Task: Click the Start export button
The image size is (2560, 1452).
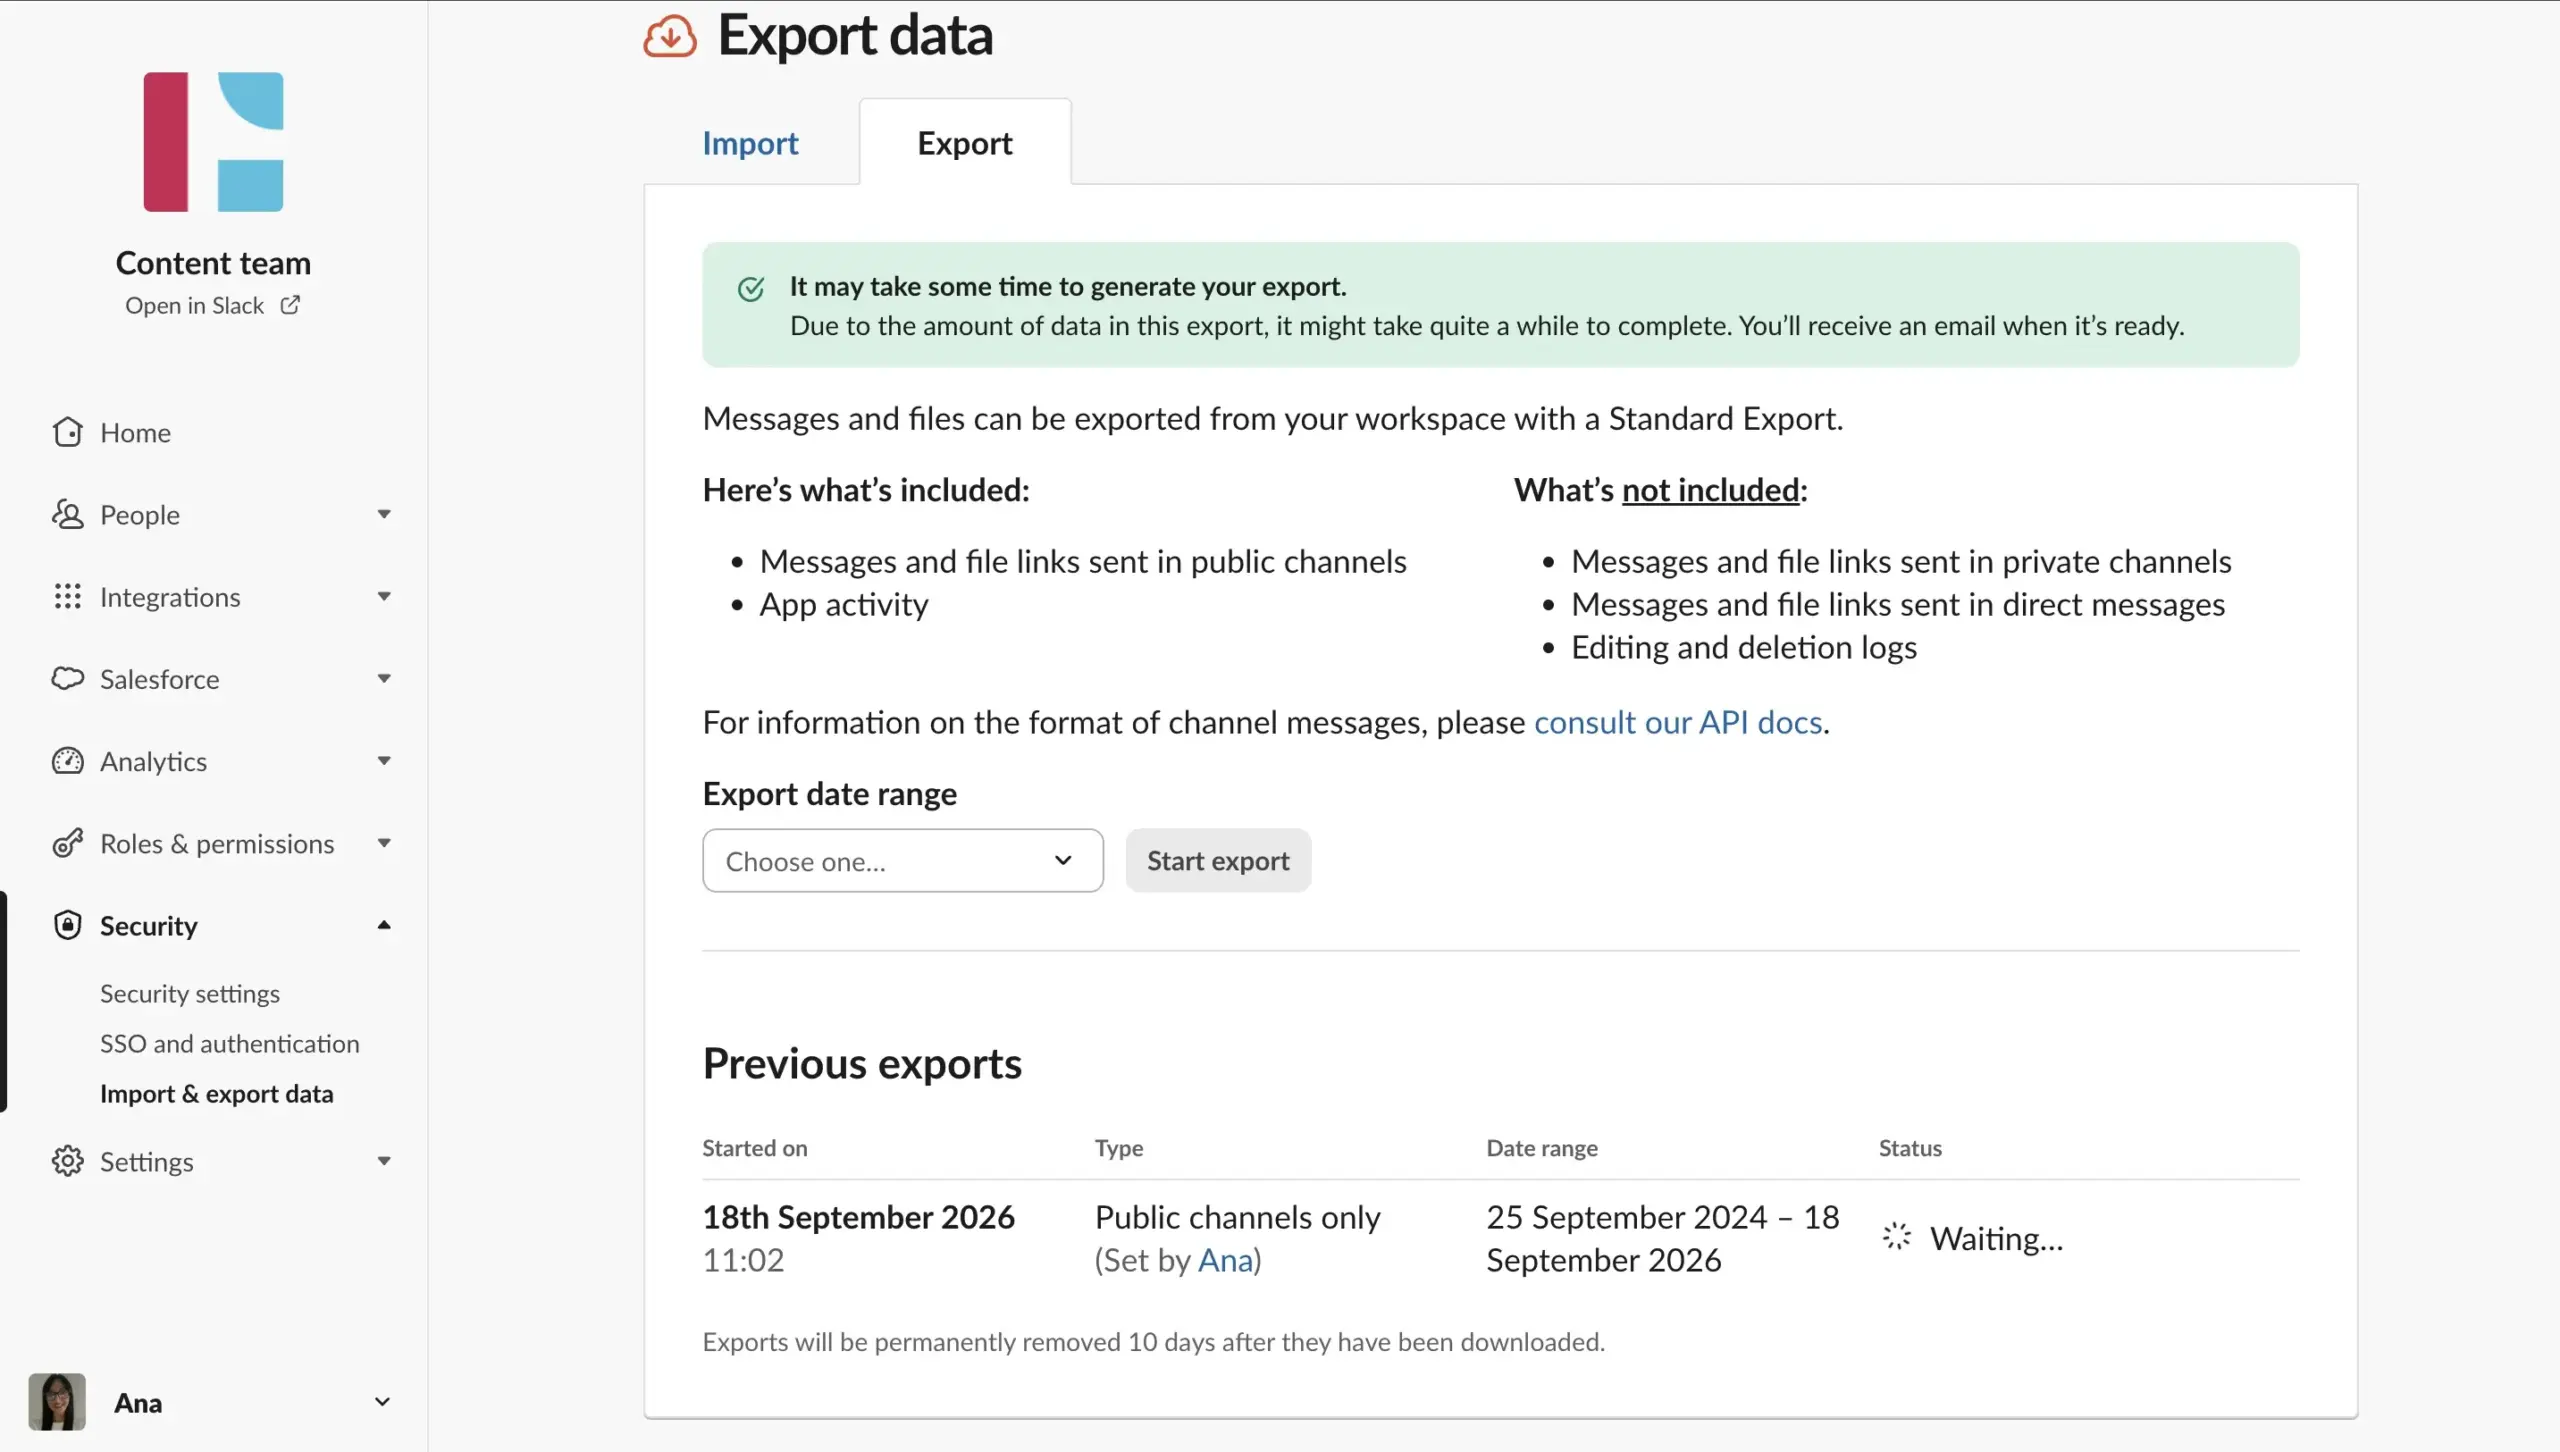Action: (x=1218, y=860)
